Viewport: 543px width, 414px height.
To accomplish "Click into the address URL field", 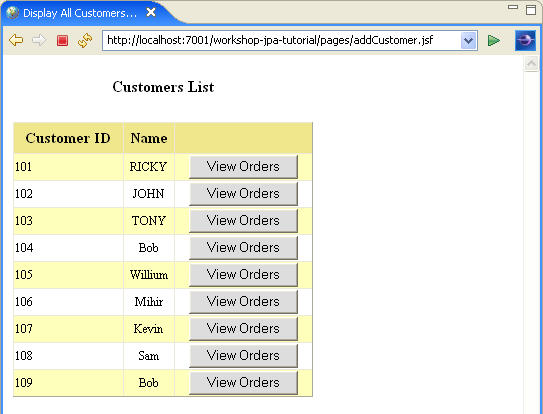I will coord(282,41).
